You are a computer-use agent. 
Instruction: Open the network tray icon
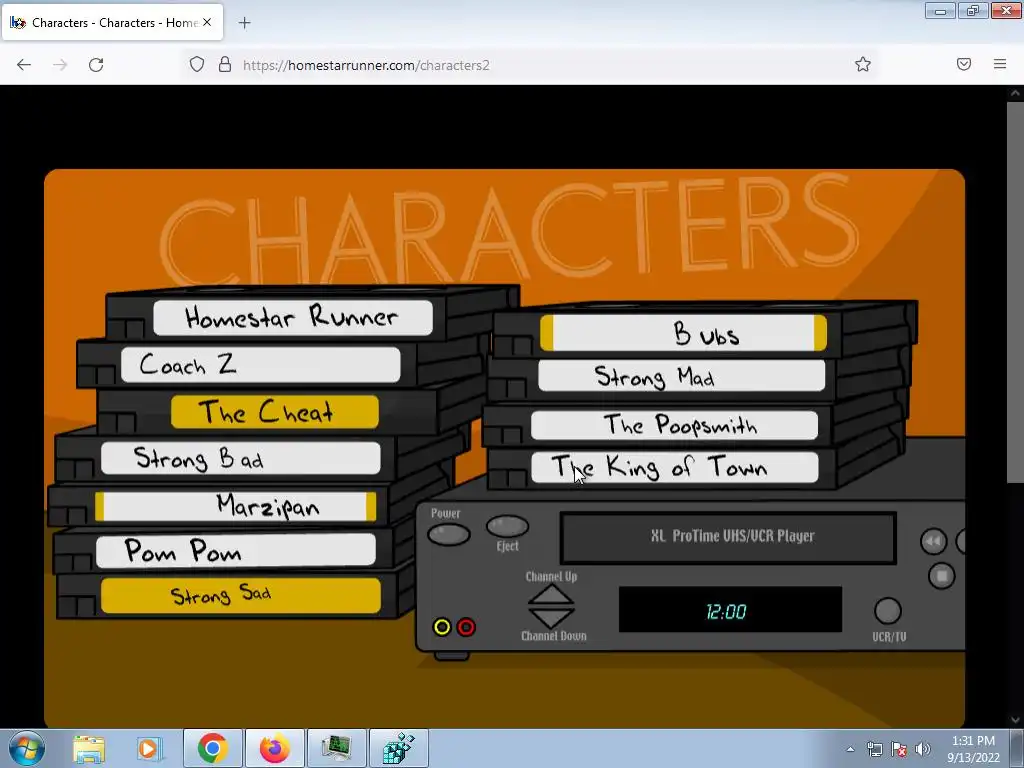click(874, 749)
